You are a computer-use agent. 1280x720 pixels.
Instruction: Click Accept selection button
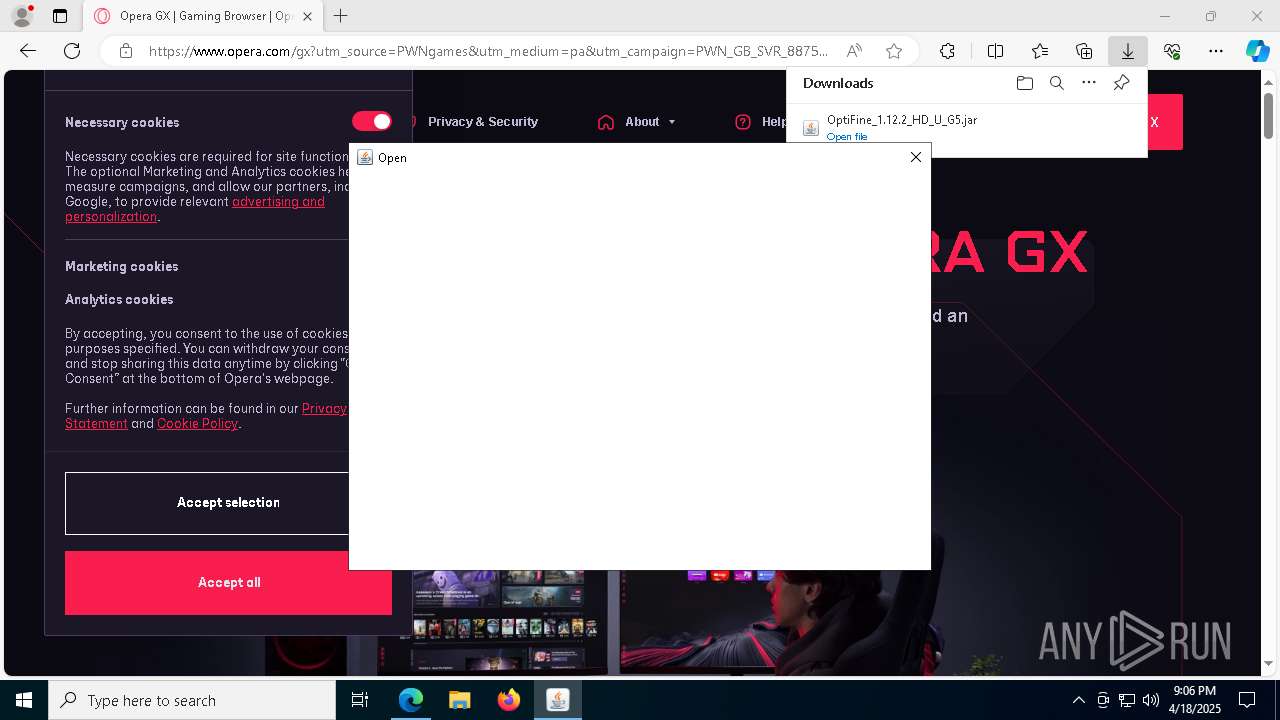click(x=228, y=503)
